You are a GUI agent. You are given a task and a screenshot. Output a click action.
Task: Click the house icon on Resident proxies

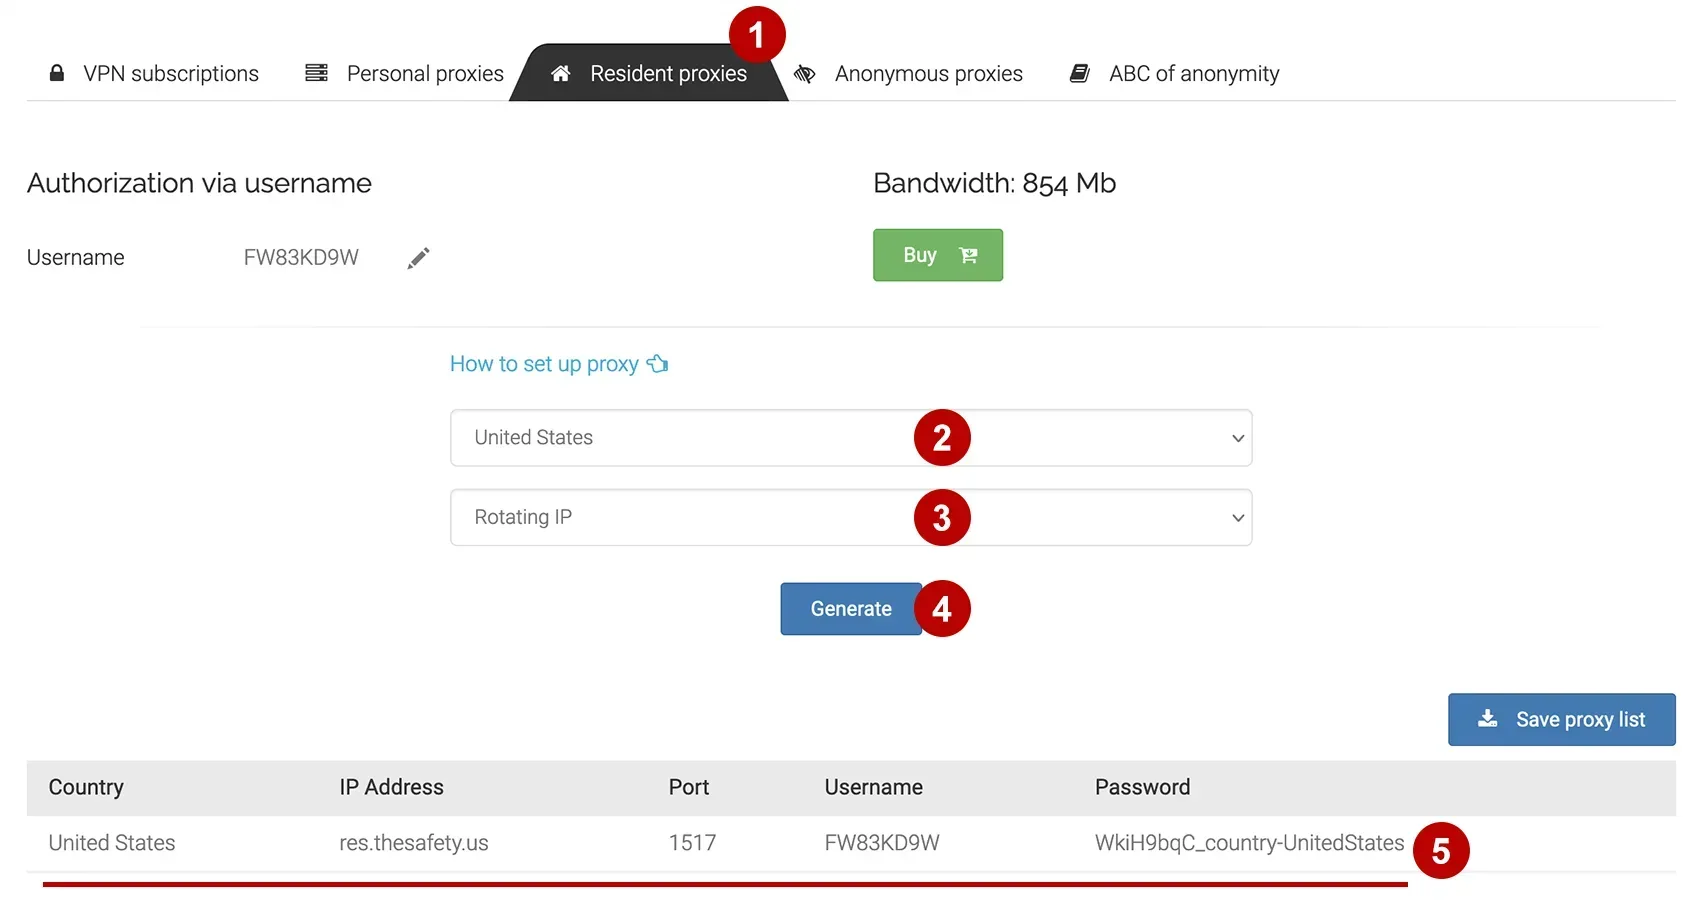tap(561, 73)
